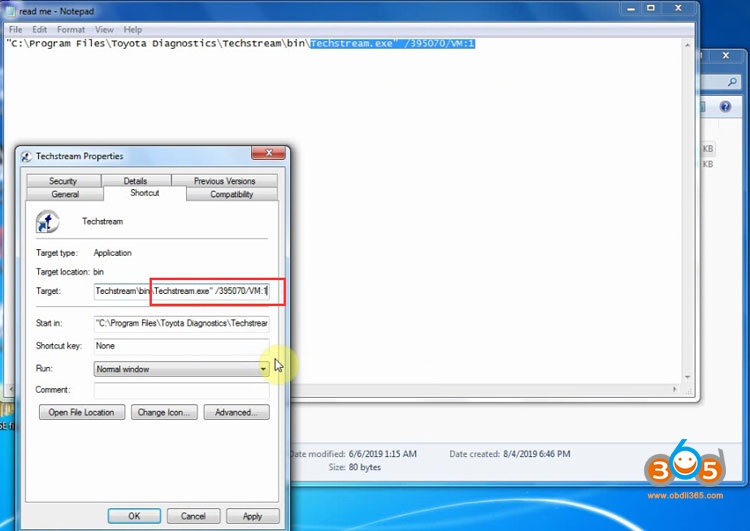Click the Target input field
Screen dimensions: 750x531
pos(181,291)
